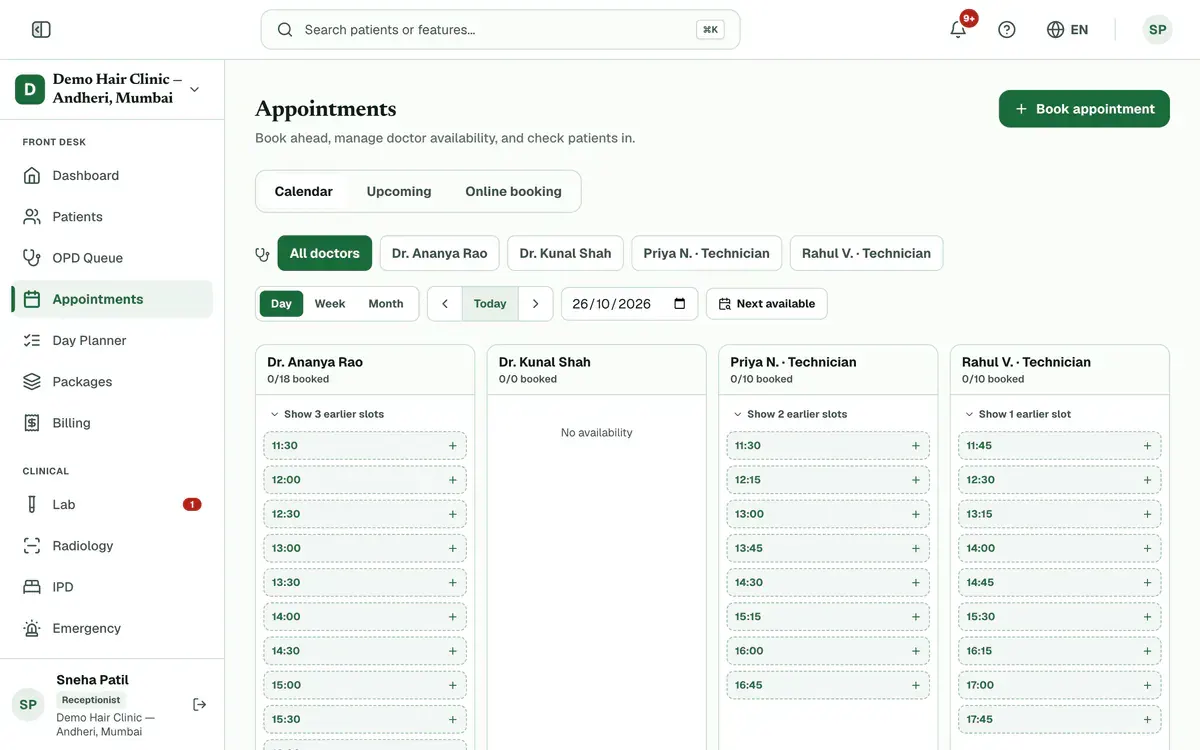Viewport: 1200px width, 750px height.
Task: Add appointment at Rahul V. 14:00 slot
Action: [x=1060, y=548]
